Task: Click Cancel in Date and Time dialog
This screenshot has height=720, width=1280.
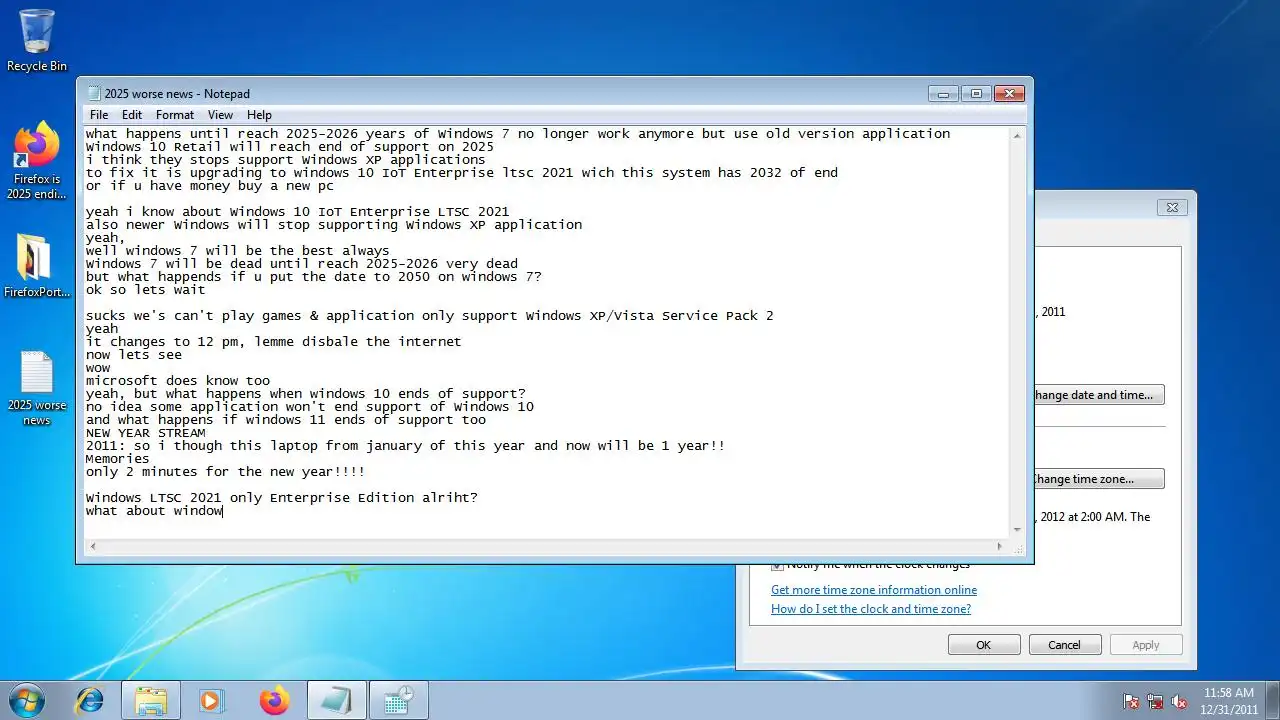Action: [x=1065, y=645]
